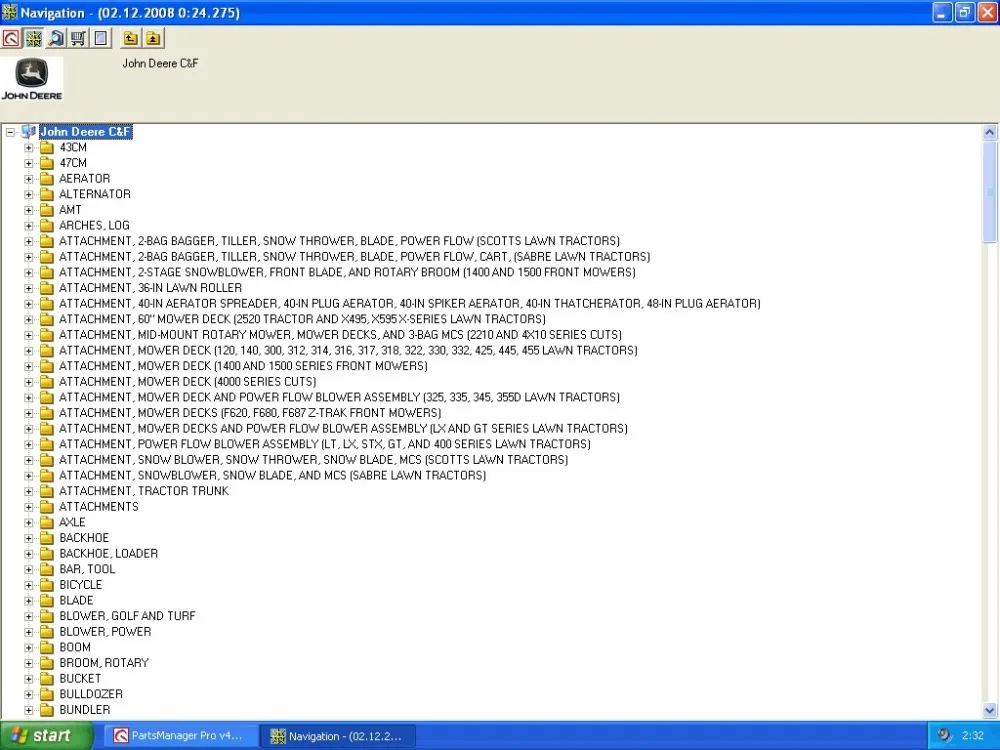1000x750 pixels.
Task: Expand ATTACHMENT, MOWER DECK (4000 SERIES CUTS)
Action: [29, 382]
